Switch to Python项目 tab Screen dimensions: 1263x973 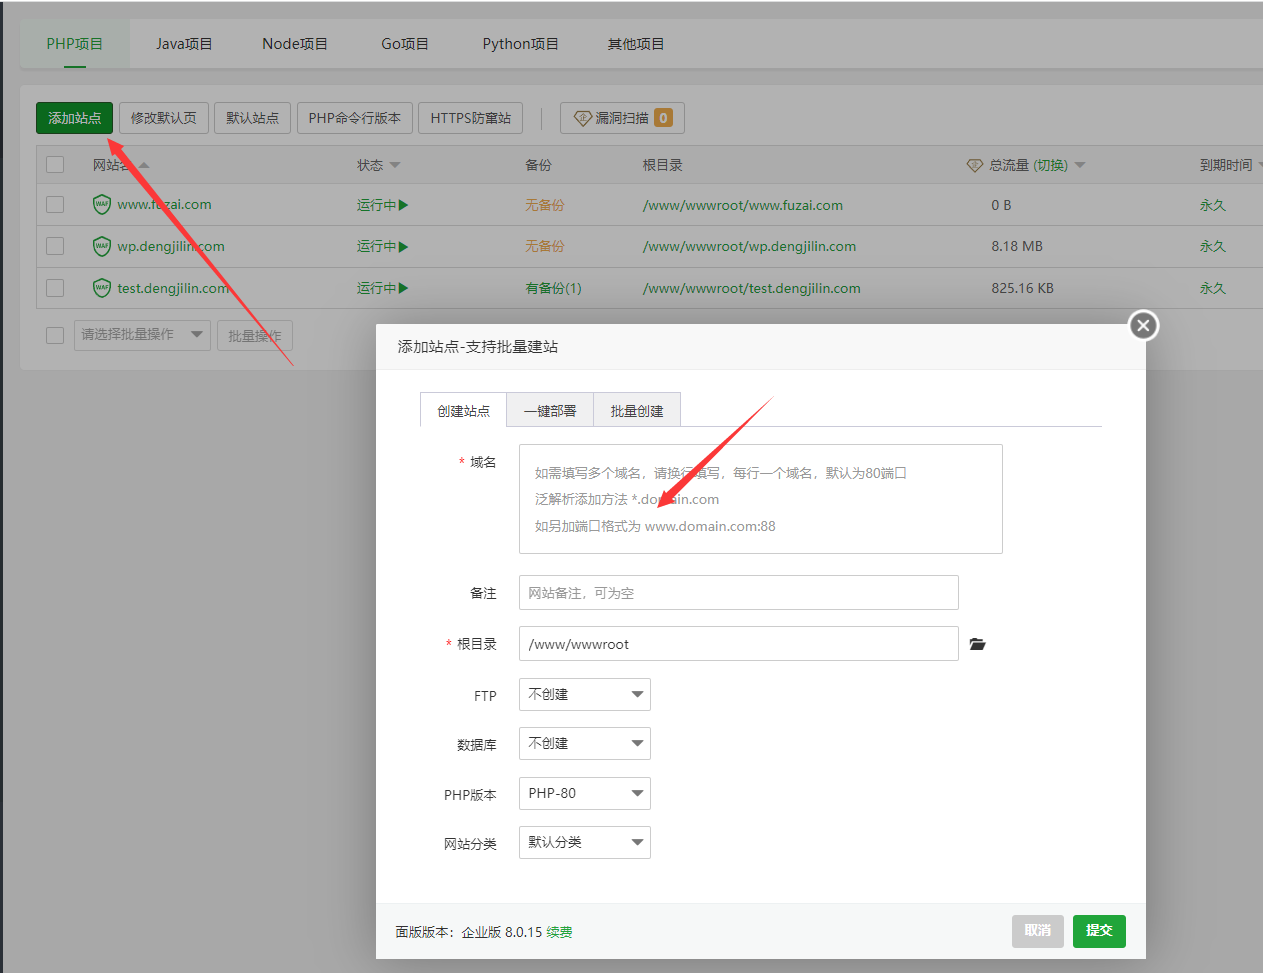tap(520, 44)
